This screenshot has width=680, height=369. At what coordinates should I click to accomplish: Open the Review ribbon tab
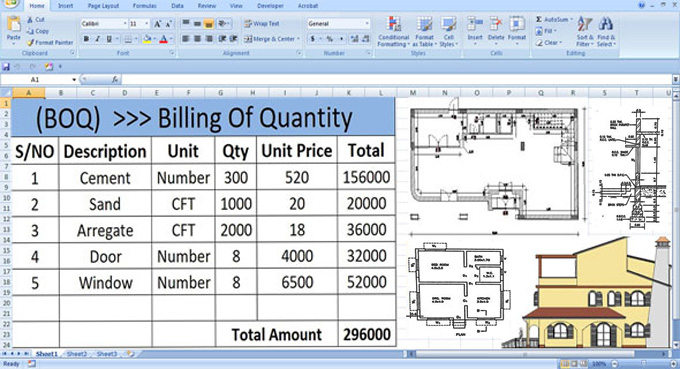click(x=207, y=6)
